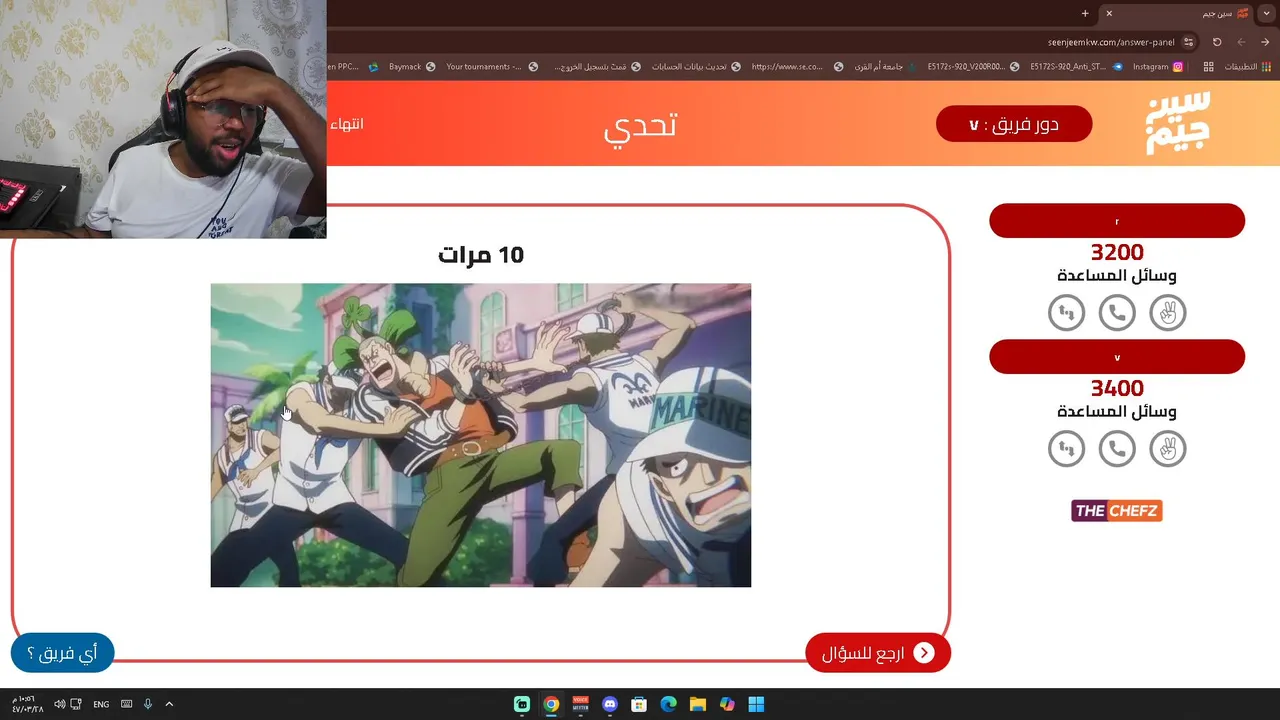Open File Explorer from the taskbar

[x=698, y=704]
